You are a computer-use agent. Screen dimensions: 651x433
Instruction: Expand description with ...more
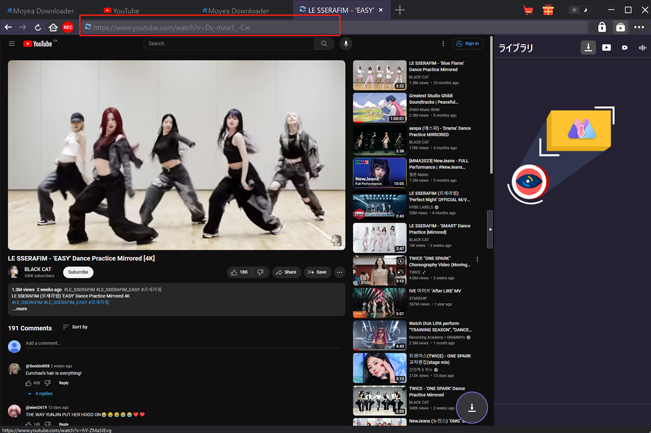pyautogui.click(x=20, y=308)
